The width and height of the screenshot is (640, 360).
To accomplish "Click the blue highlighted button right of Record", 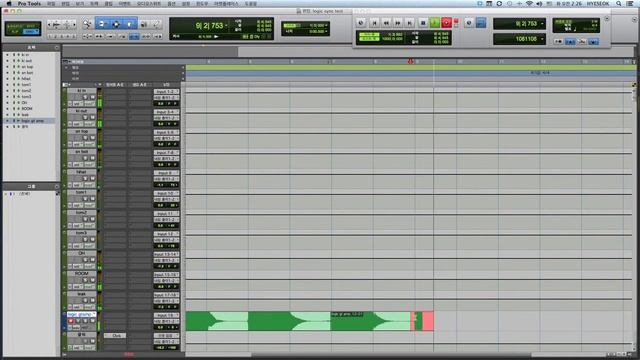I will [x=481, y=23].
